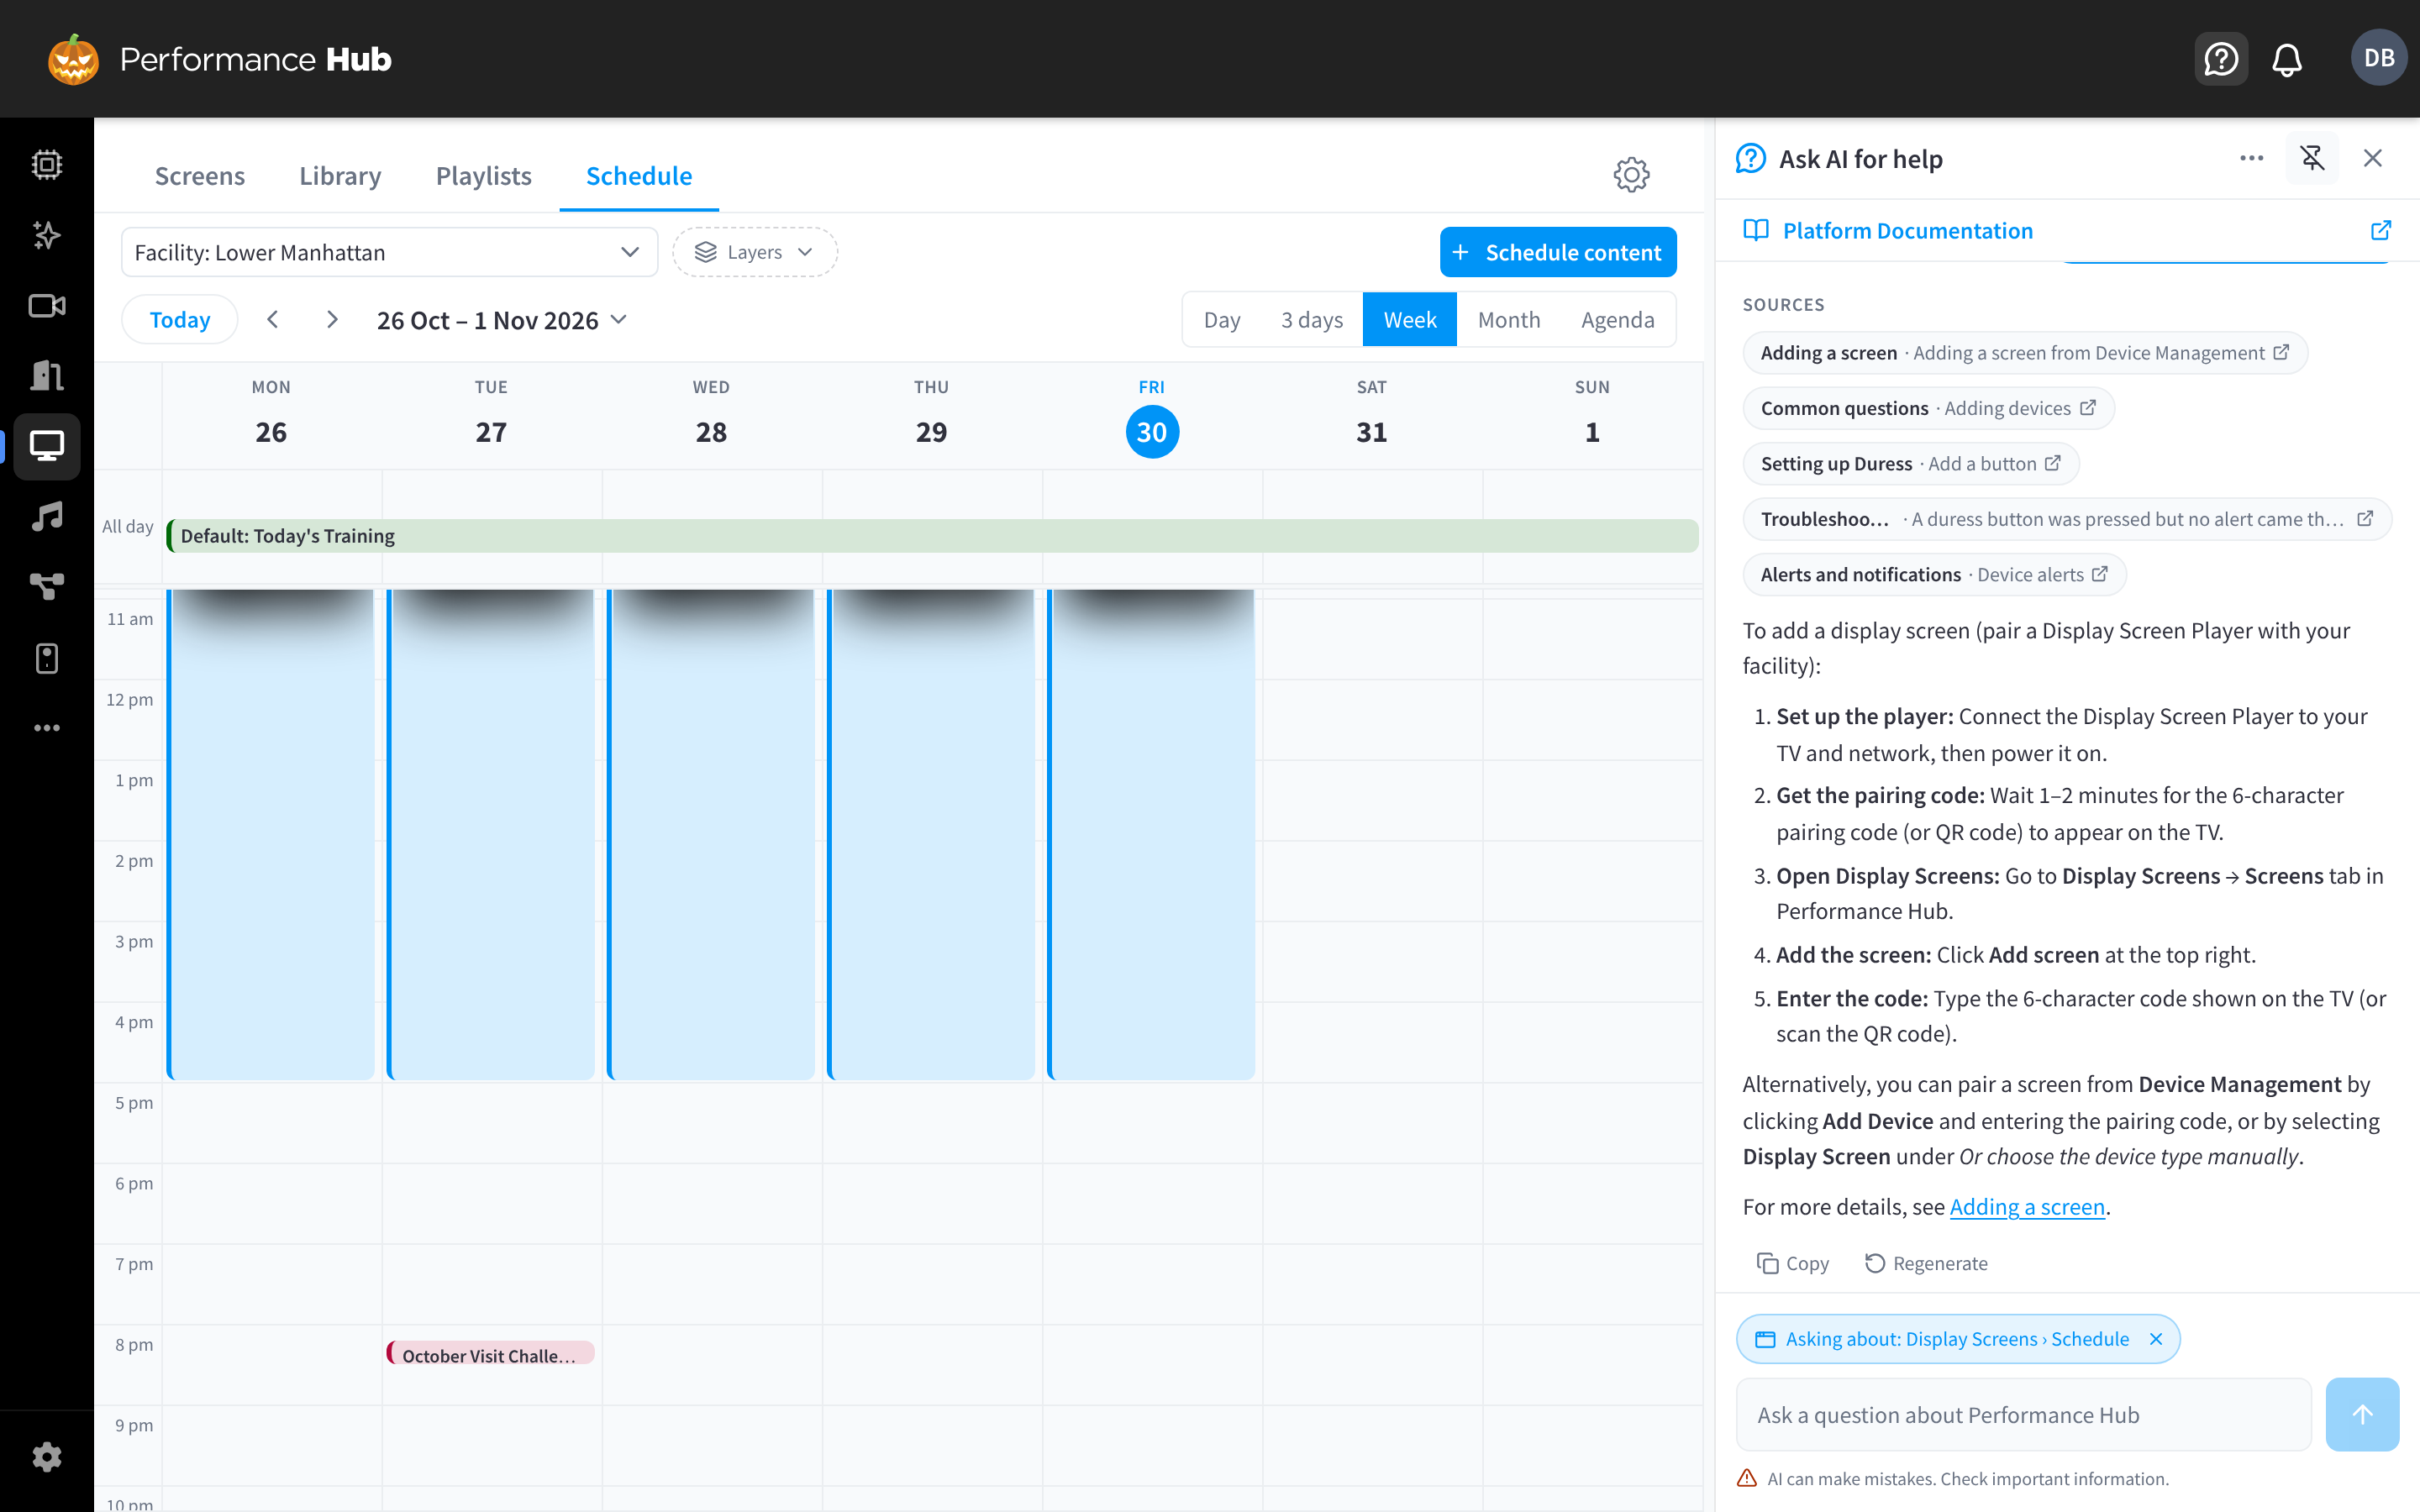Unpin the Ask AI panel

(2312, 158)
